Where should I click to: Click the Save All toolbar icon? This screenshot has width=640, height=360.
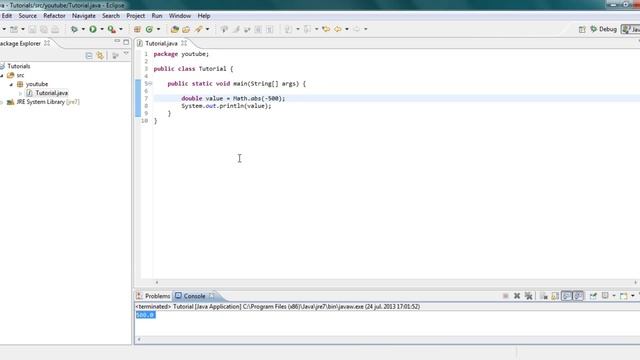pyautogui.click(x=43, y=29)
